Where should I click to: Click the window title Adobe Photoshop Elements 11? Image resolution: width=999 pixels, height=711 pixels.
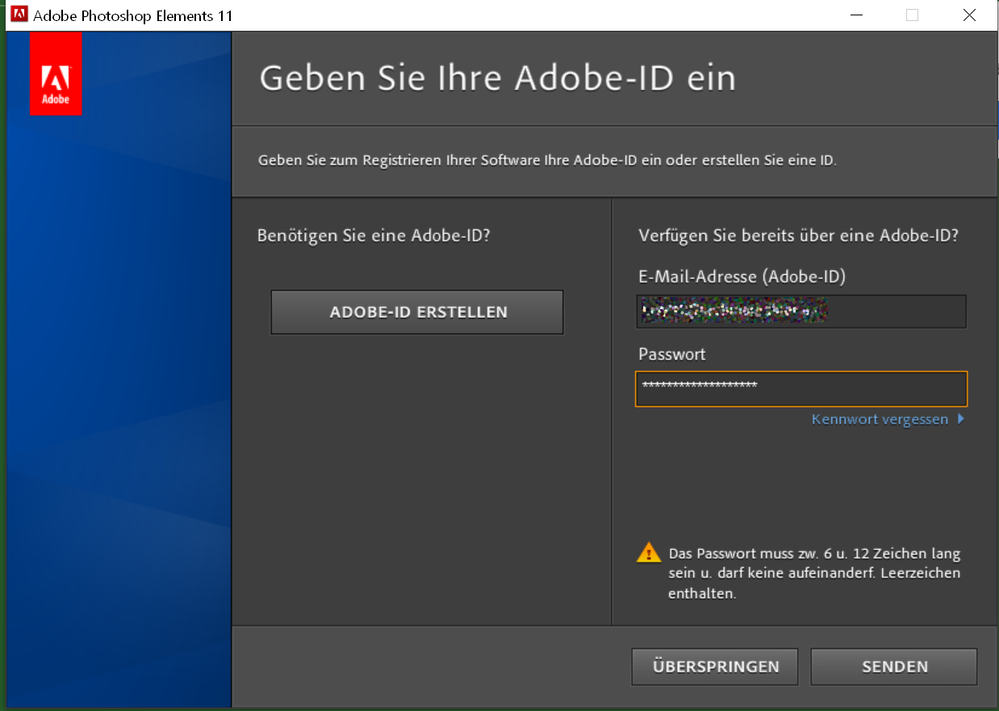point(133,16)
